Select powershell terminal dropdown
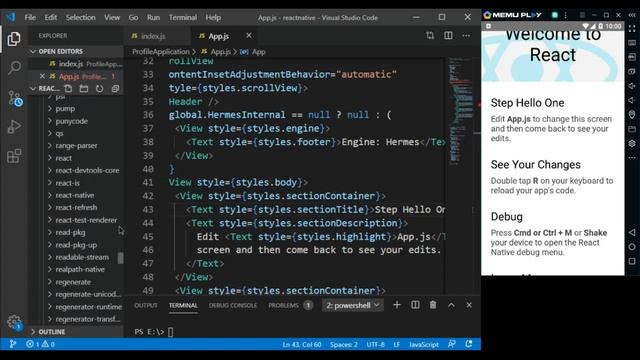 pos(353,305)
